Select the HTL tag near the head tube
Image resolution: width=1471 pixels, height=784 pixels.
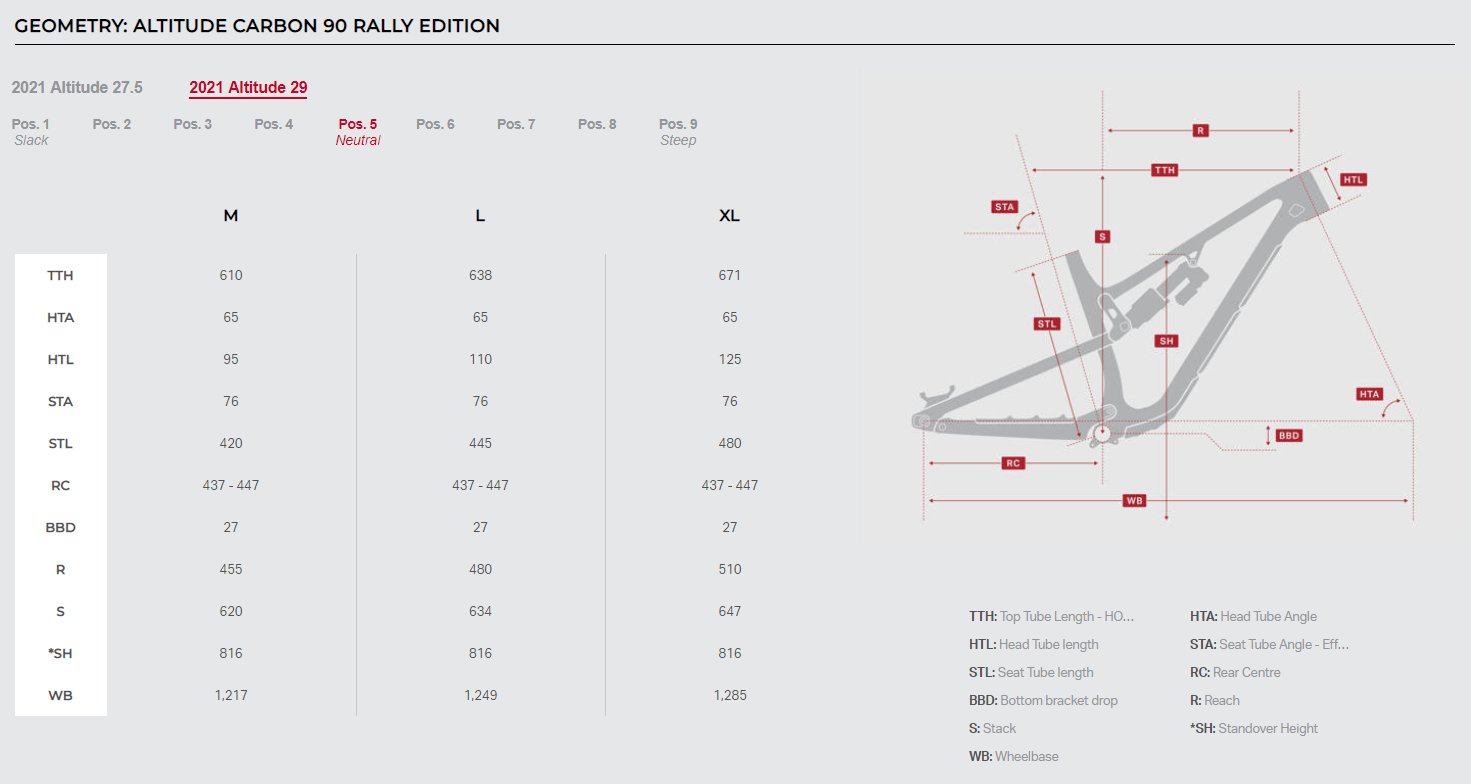[x=1353, y=180]
